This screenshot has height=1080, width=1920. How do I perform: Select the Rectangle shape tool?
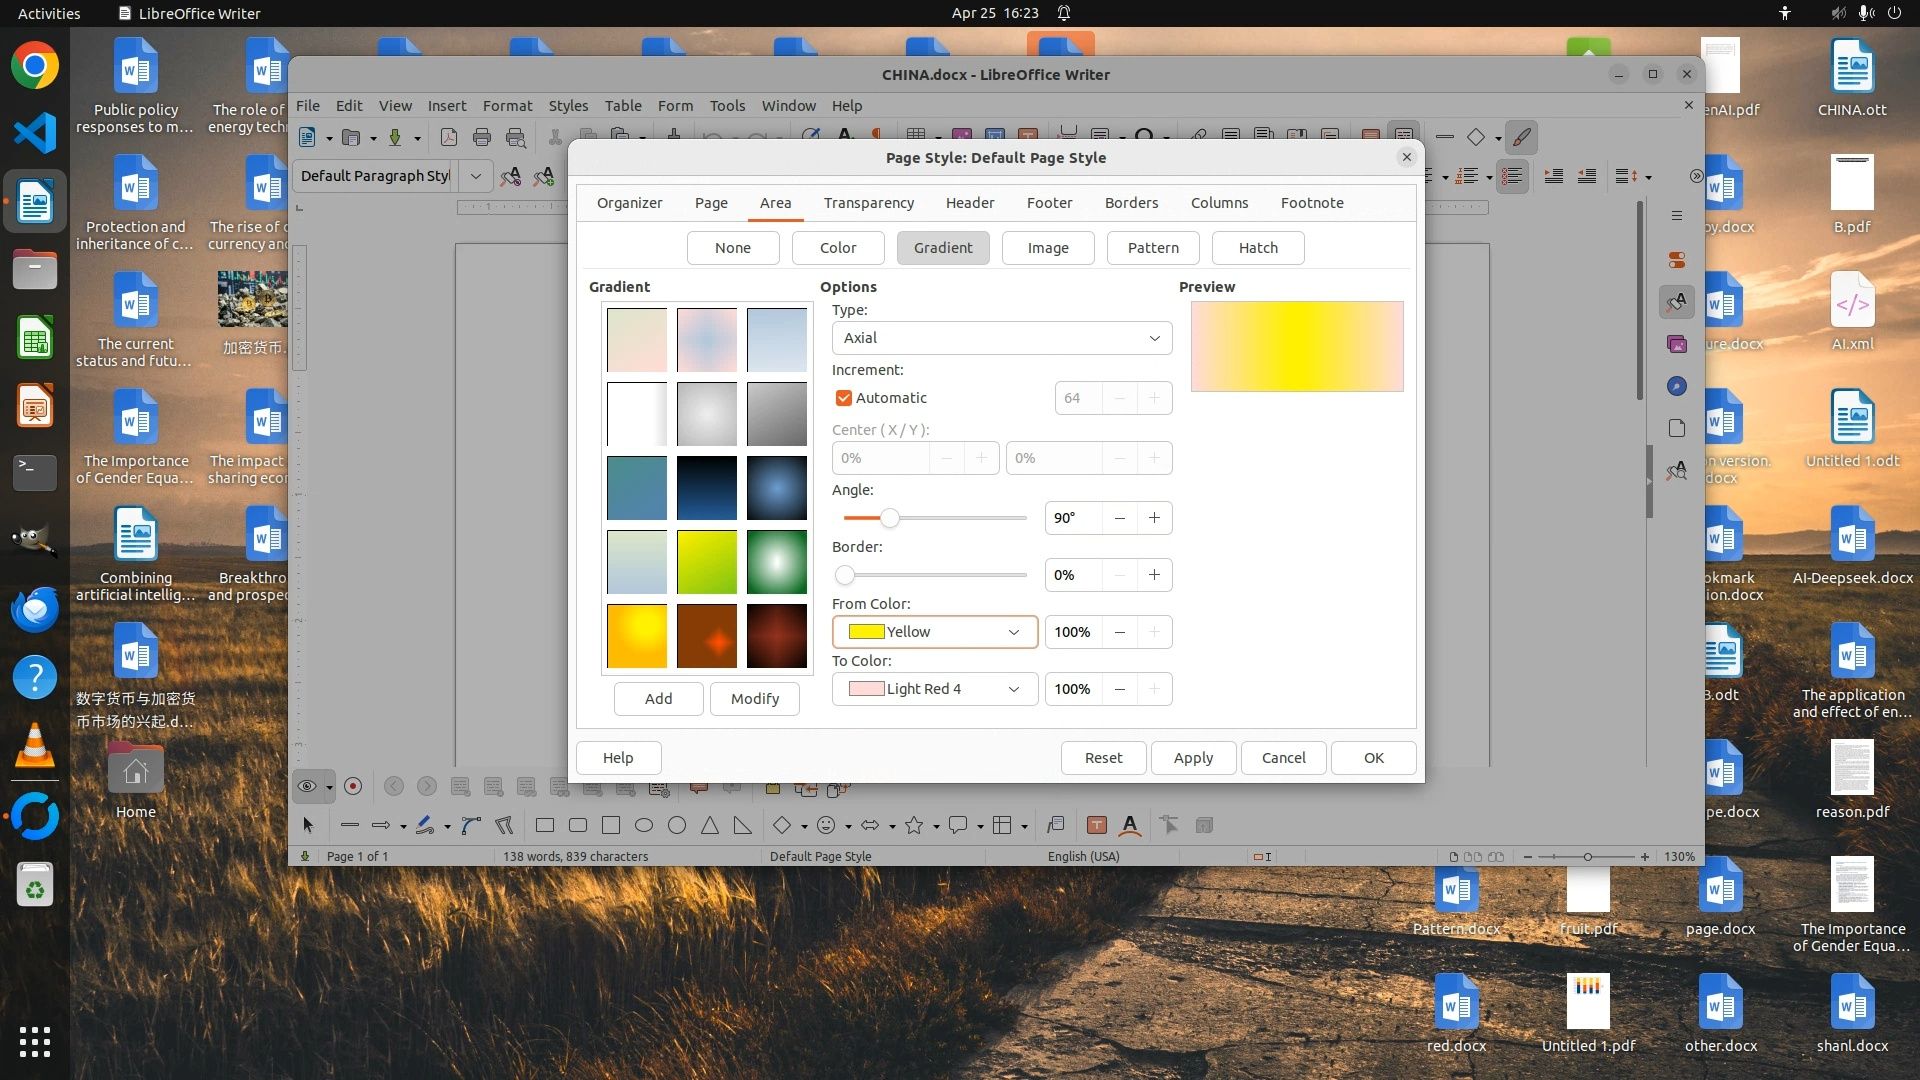pyautogui.click(x=545, y=825)
